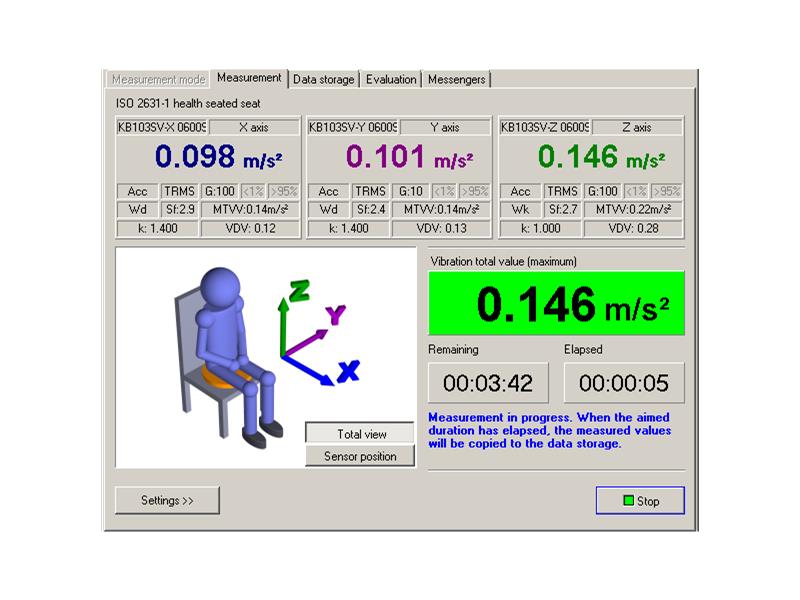Screen dimensions: 800x600
Task: Open the Evaluation tab
Action: pyautogui.click(x=391, y=80)
